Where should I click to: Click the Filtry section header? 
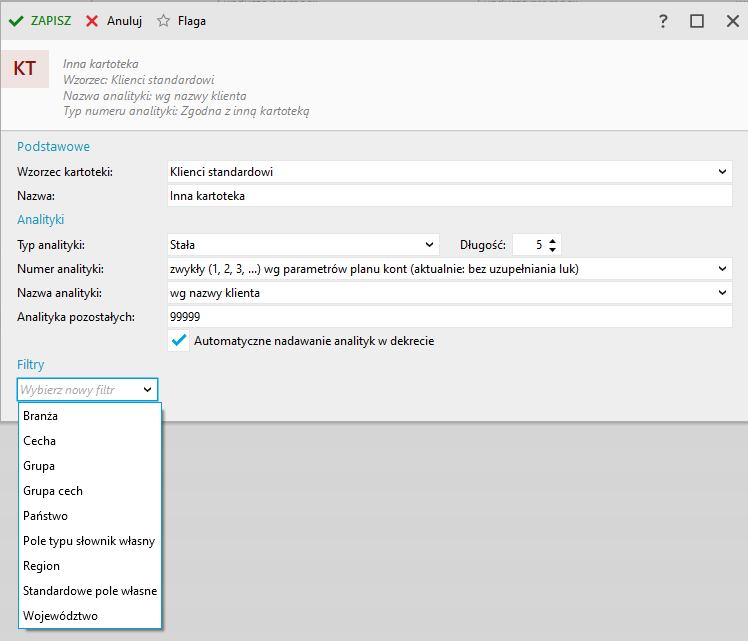click(31, 364)
